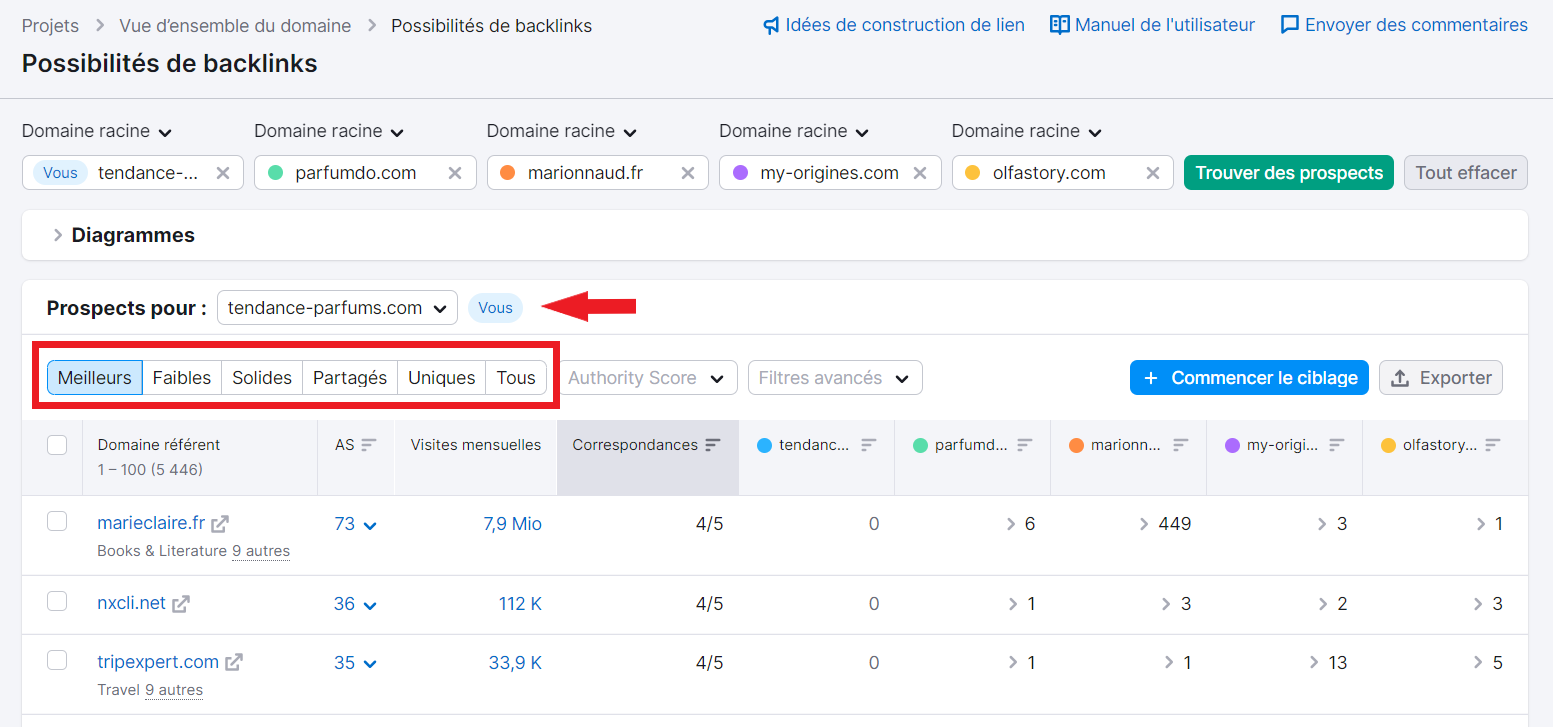The height and width of the screenshot is (727, 1553).
Task: Click the export upload icon
Action: click(x=1401, y=378)
